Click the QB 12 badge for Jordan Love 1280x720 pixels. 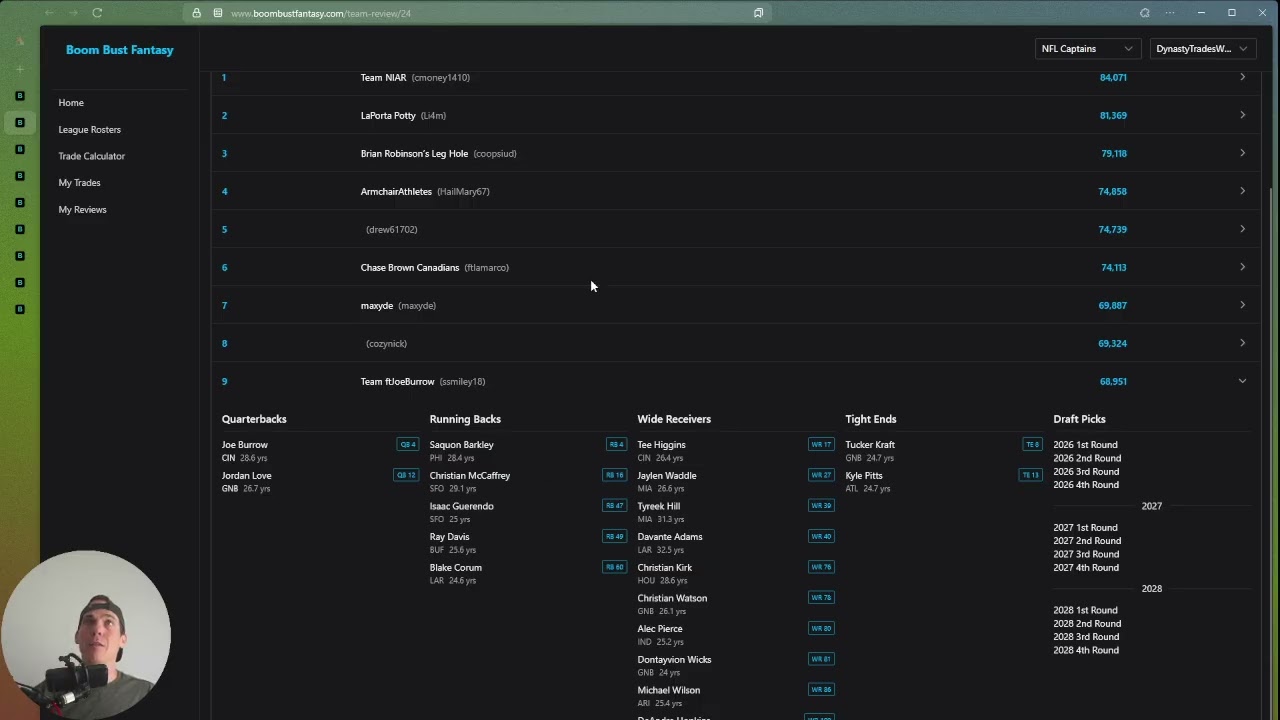[x=405, y=475]
